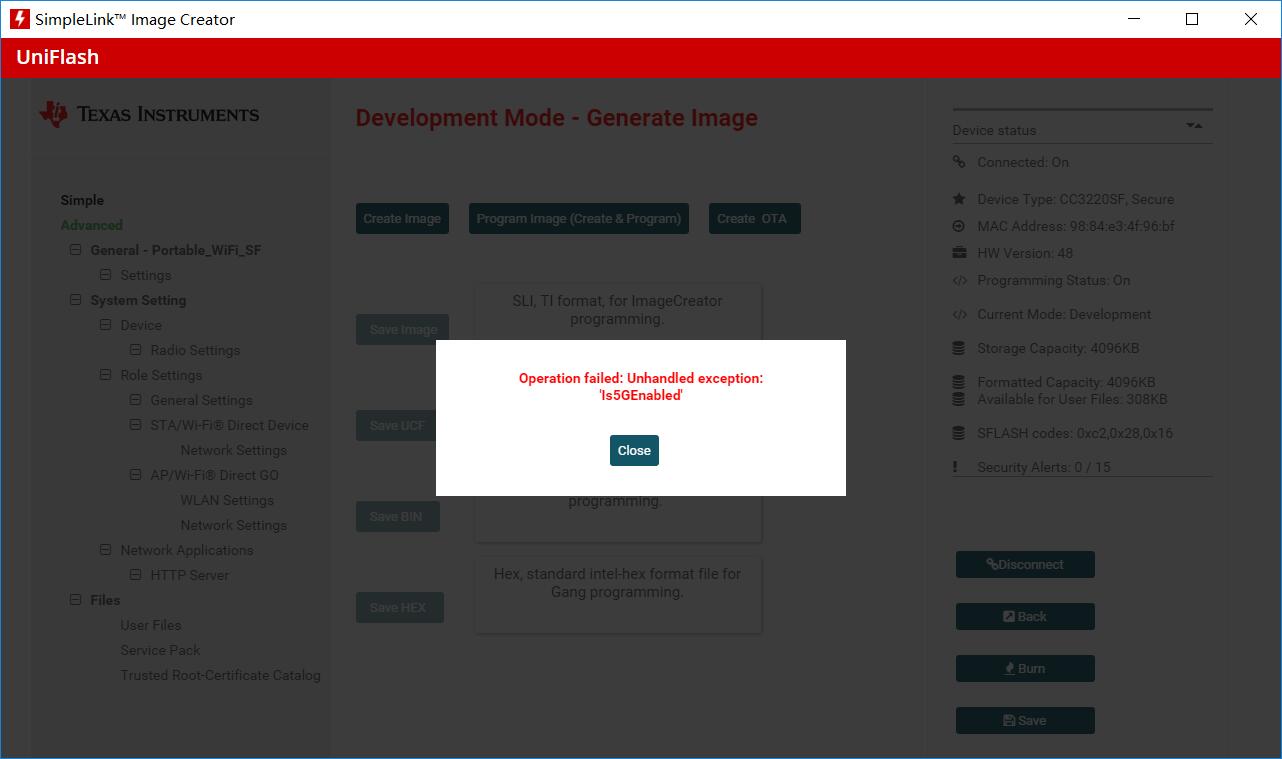Click the 'Development Mode - Generate Image' heading
The width and height of the screenshot is (1282, 759).
(557, 118)
